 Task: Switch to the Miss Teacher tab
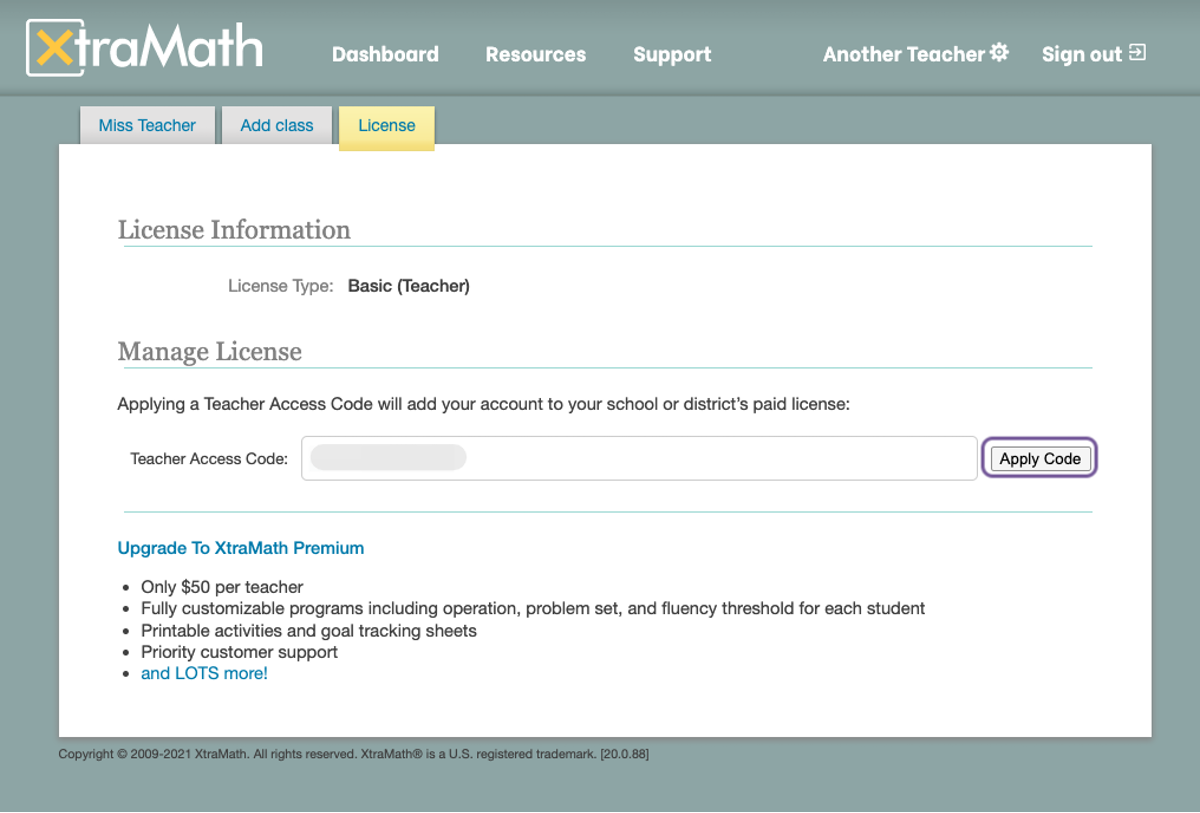tap(147, 125)
